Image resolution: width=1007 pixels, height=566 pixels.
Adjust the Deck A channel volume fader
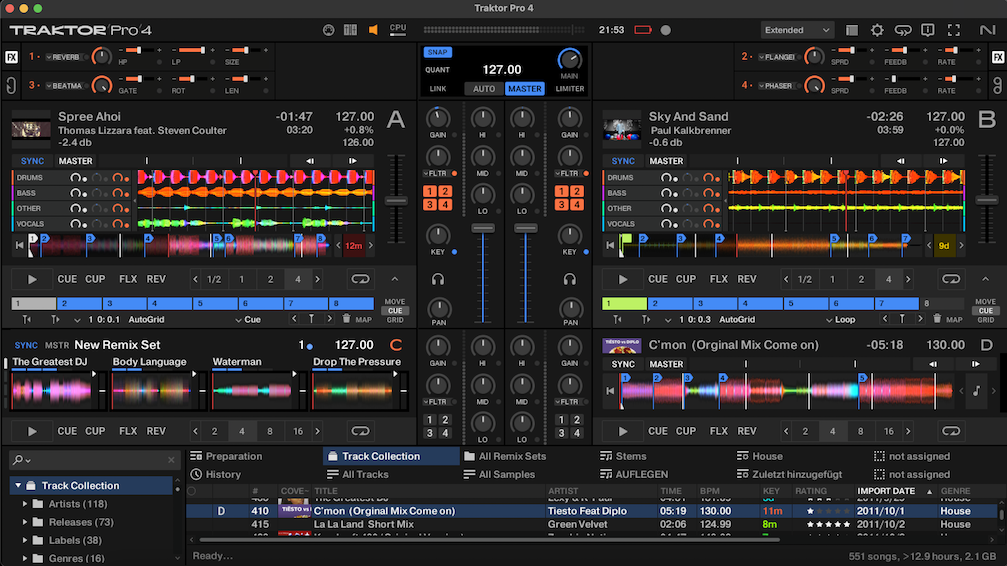coord(483,229)
